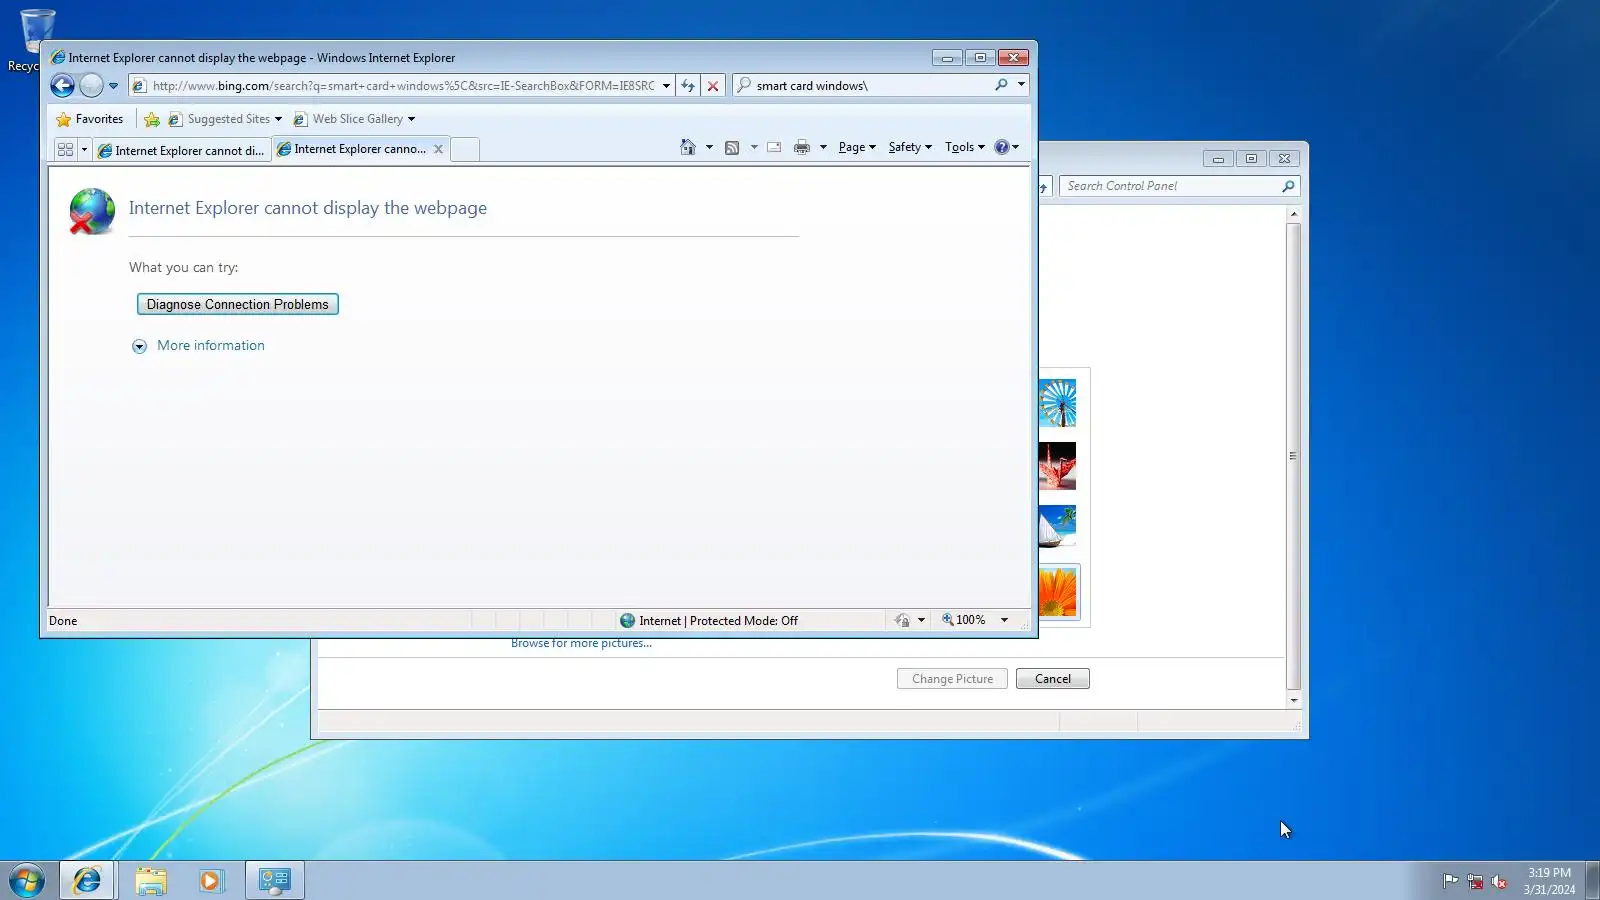Show Quick Tabs thumbnail view
1600x900 pixels.
pos(65,150)
